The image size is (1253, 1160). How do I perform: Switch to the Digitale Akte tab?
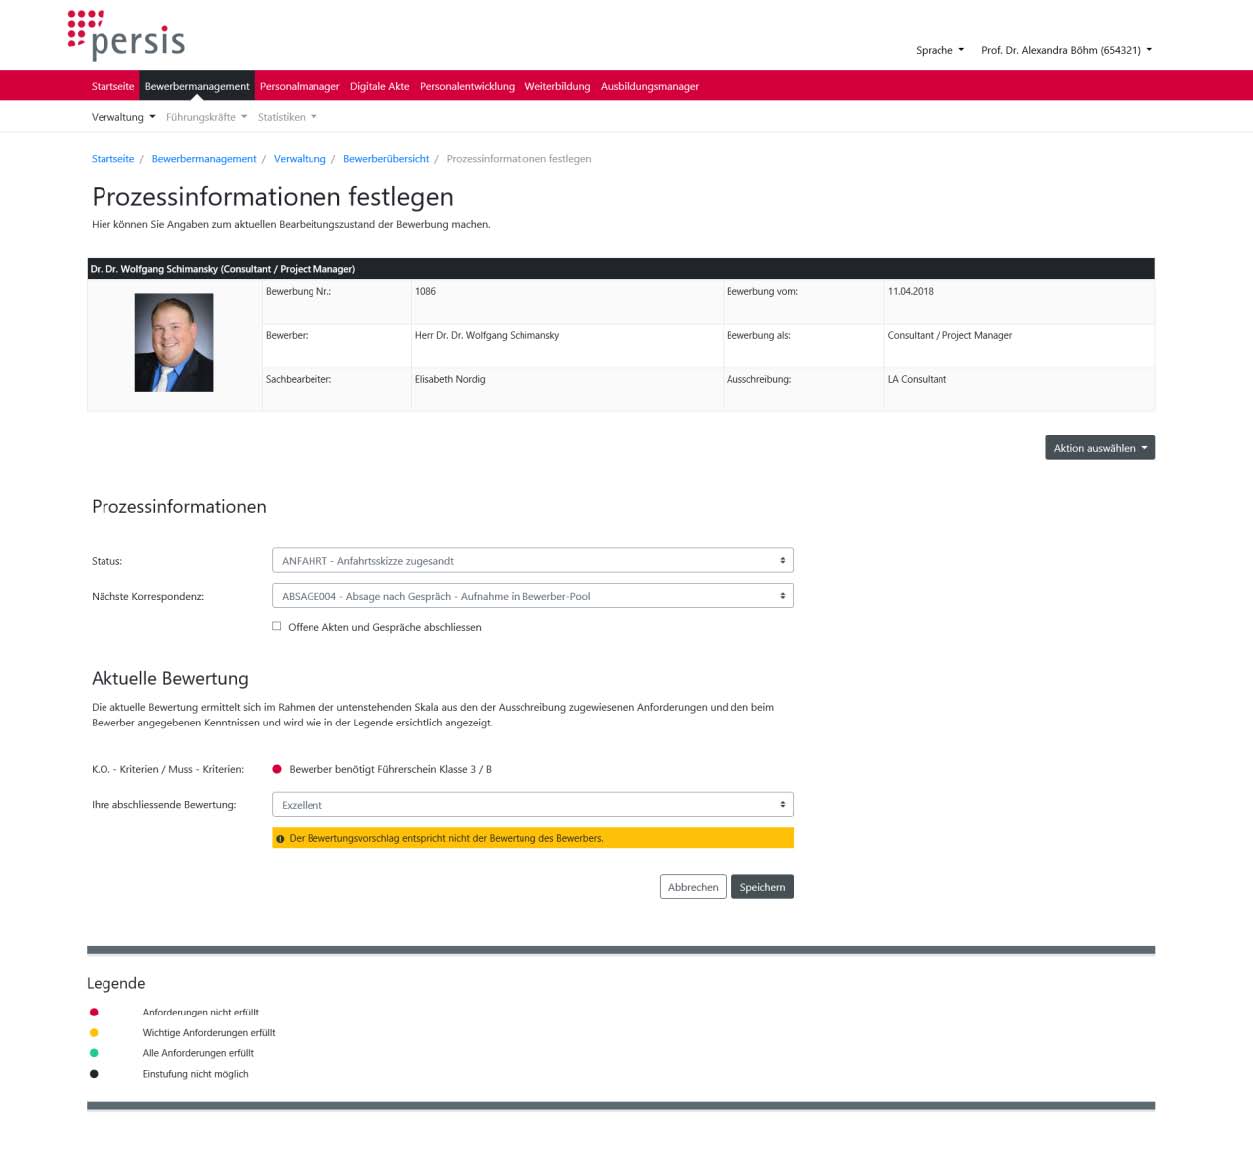click(x=379, y=86)
